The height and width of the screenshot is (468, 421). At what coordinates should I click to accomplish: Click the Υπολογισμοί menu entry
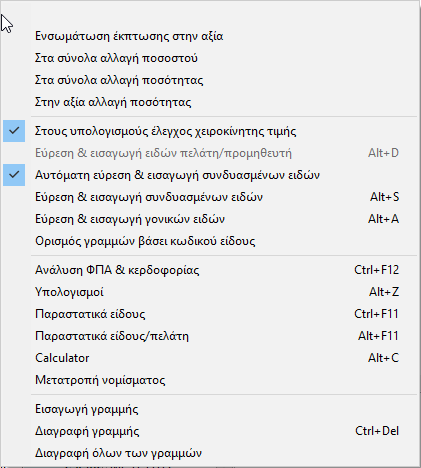[x=210, y=292]
